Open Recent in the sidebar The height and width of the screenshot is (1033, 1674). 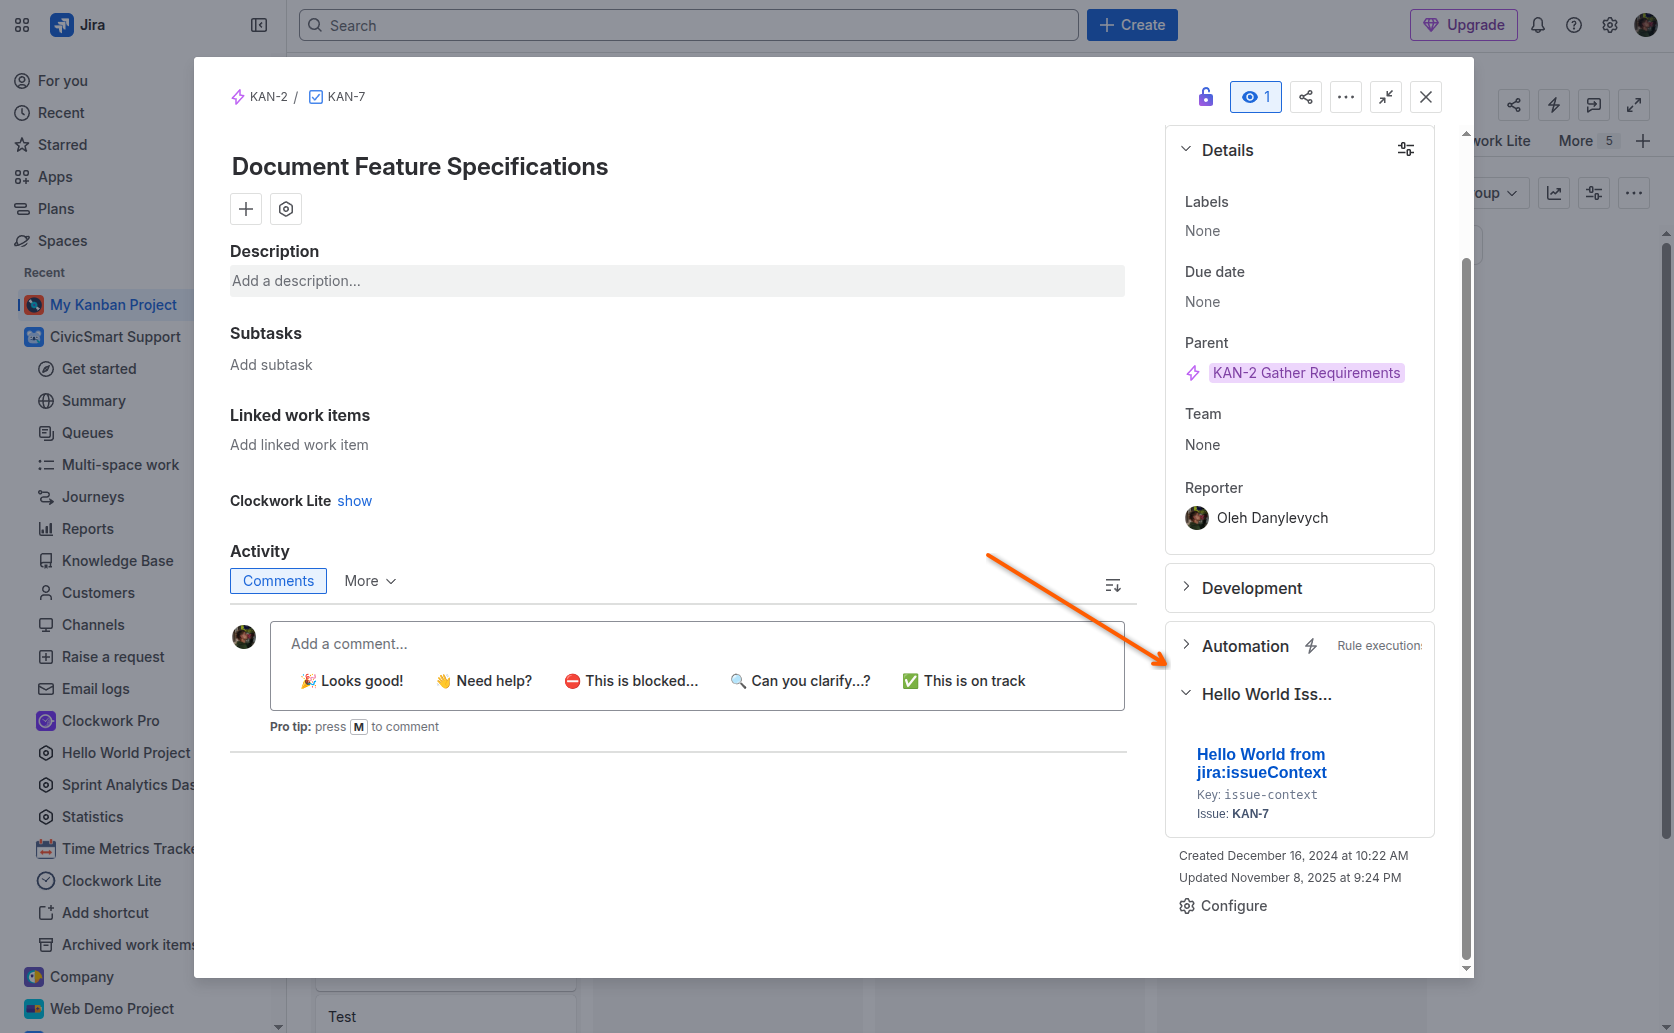(x=61, y=113)
